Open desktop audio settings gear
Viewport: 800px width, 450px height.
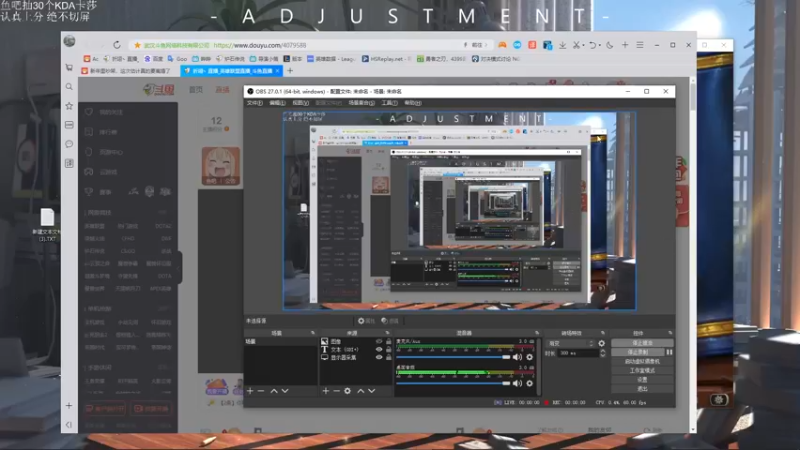pyautogui.click(x=530, y=383)
